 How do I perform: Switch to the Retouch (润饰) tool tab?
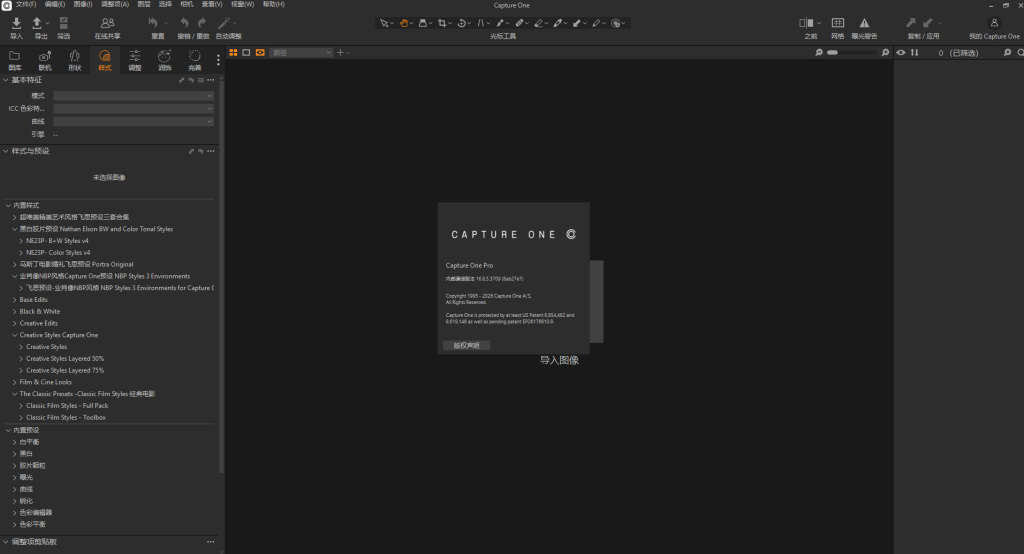(x=165, y=59)
